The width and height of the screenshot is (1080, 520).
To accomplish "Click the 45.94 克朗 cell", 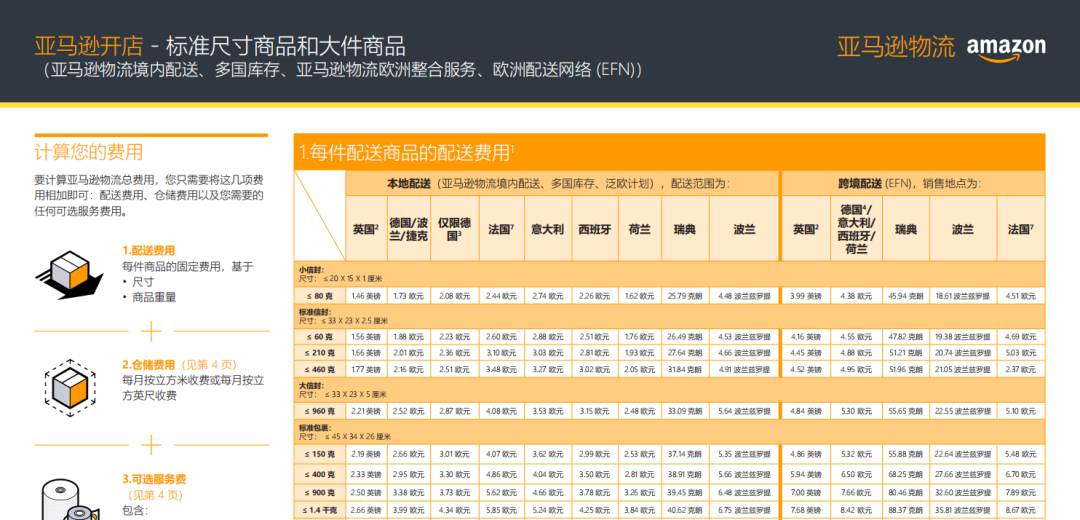I will pos(906,296).
